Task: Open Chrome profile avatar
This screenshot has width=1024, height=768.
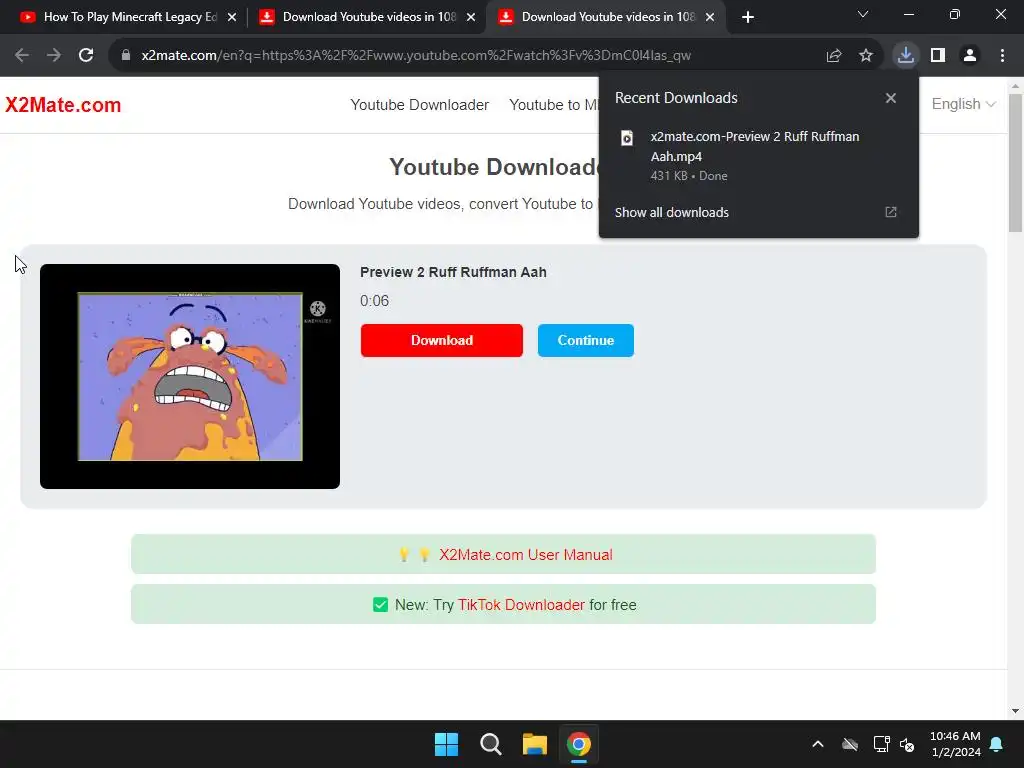Action: tap(970, 56)
